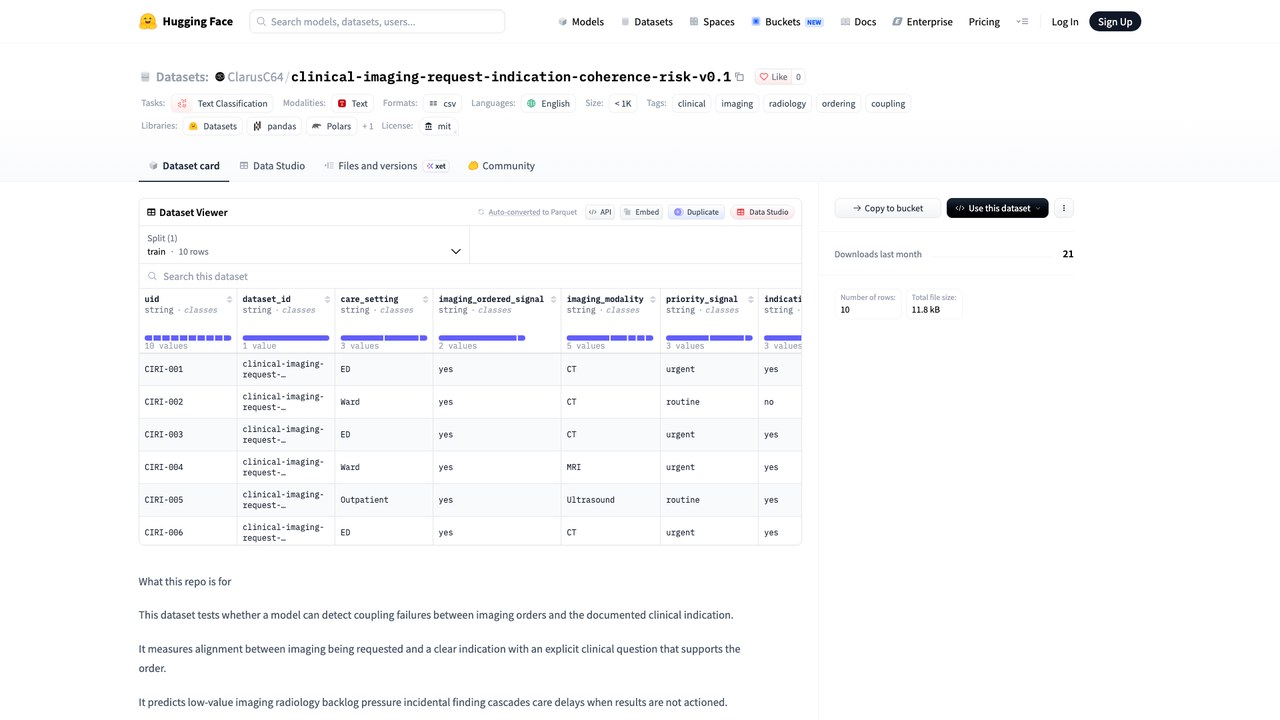Sort by the priority_signal column
Screen dimensions: 1280x720
pyautogui.click(x=749, y=299)
